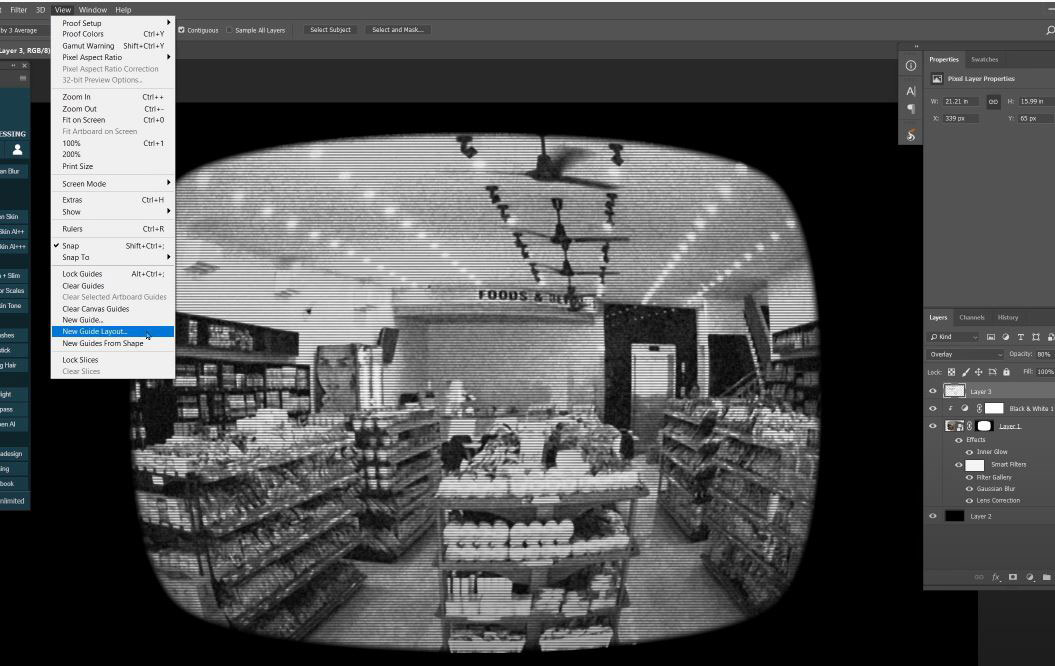Image resolution: width=1055 pixels, height=666 pixels.
Task: Lock image pixels brush icon
Action: [x=966, y=372]
